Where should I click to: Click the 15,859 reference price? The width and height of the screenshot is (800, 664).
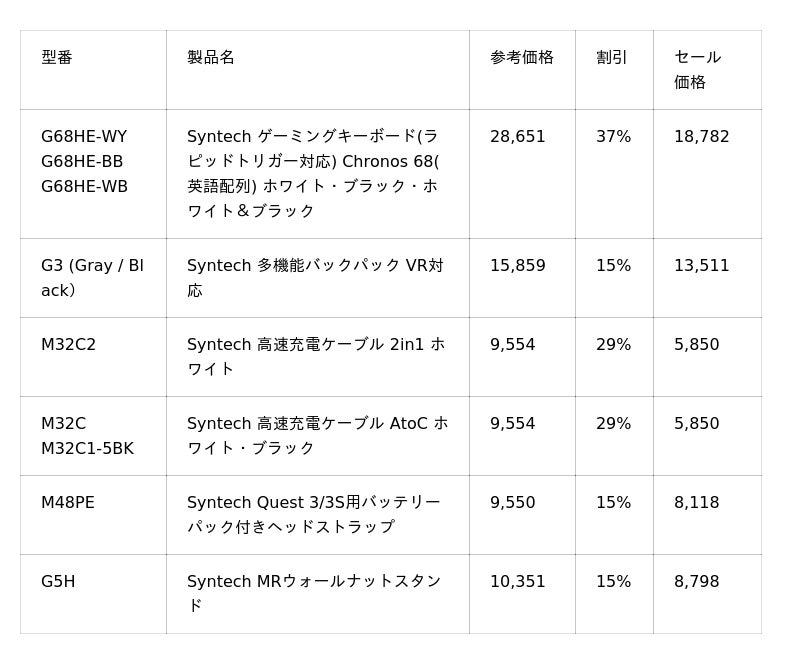point(518,266)
